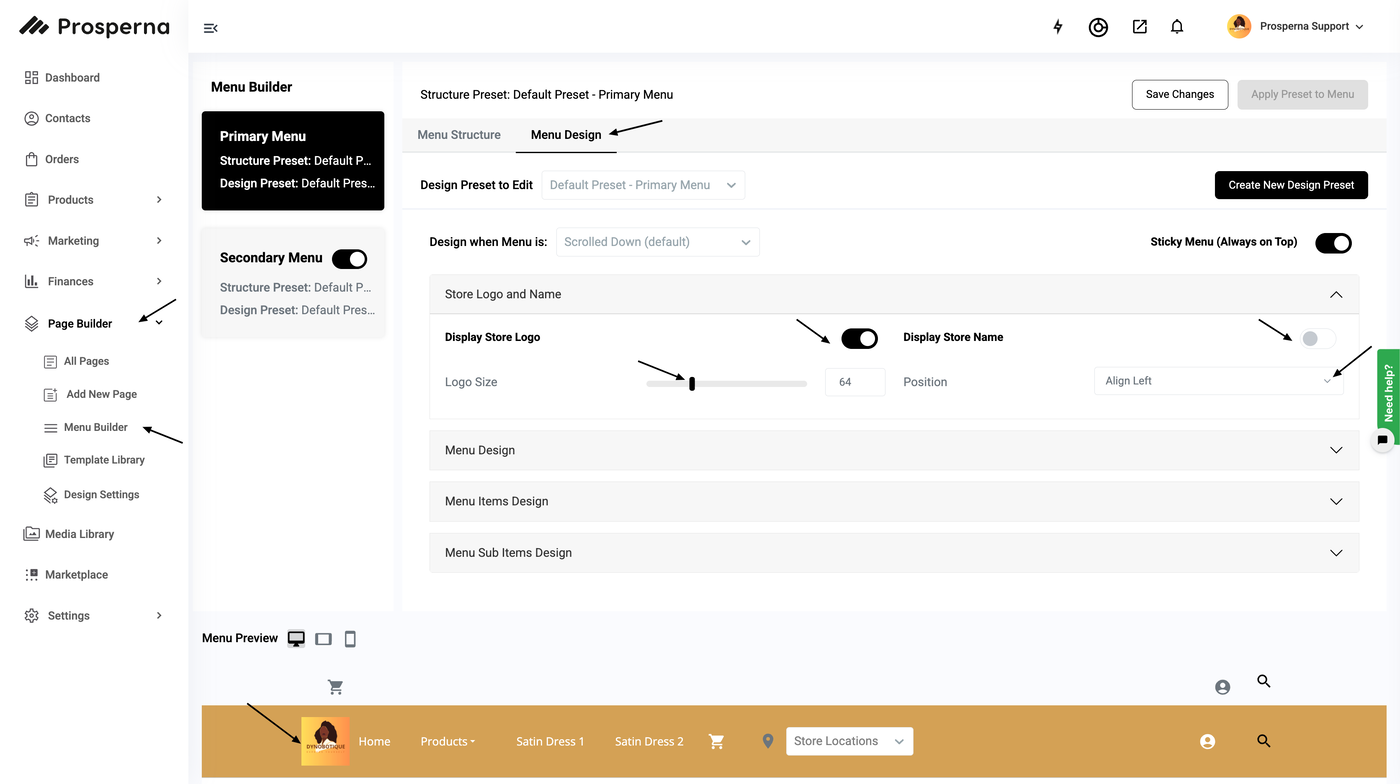Expand the Settings submenu in the sidebar
The height and width of the screenshot is (784, 1400).
(x=159, y=616)
